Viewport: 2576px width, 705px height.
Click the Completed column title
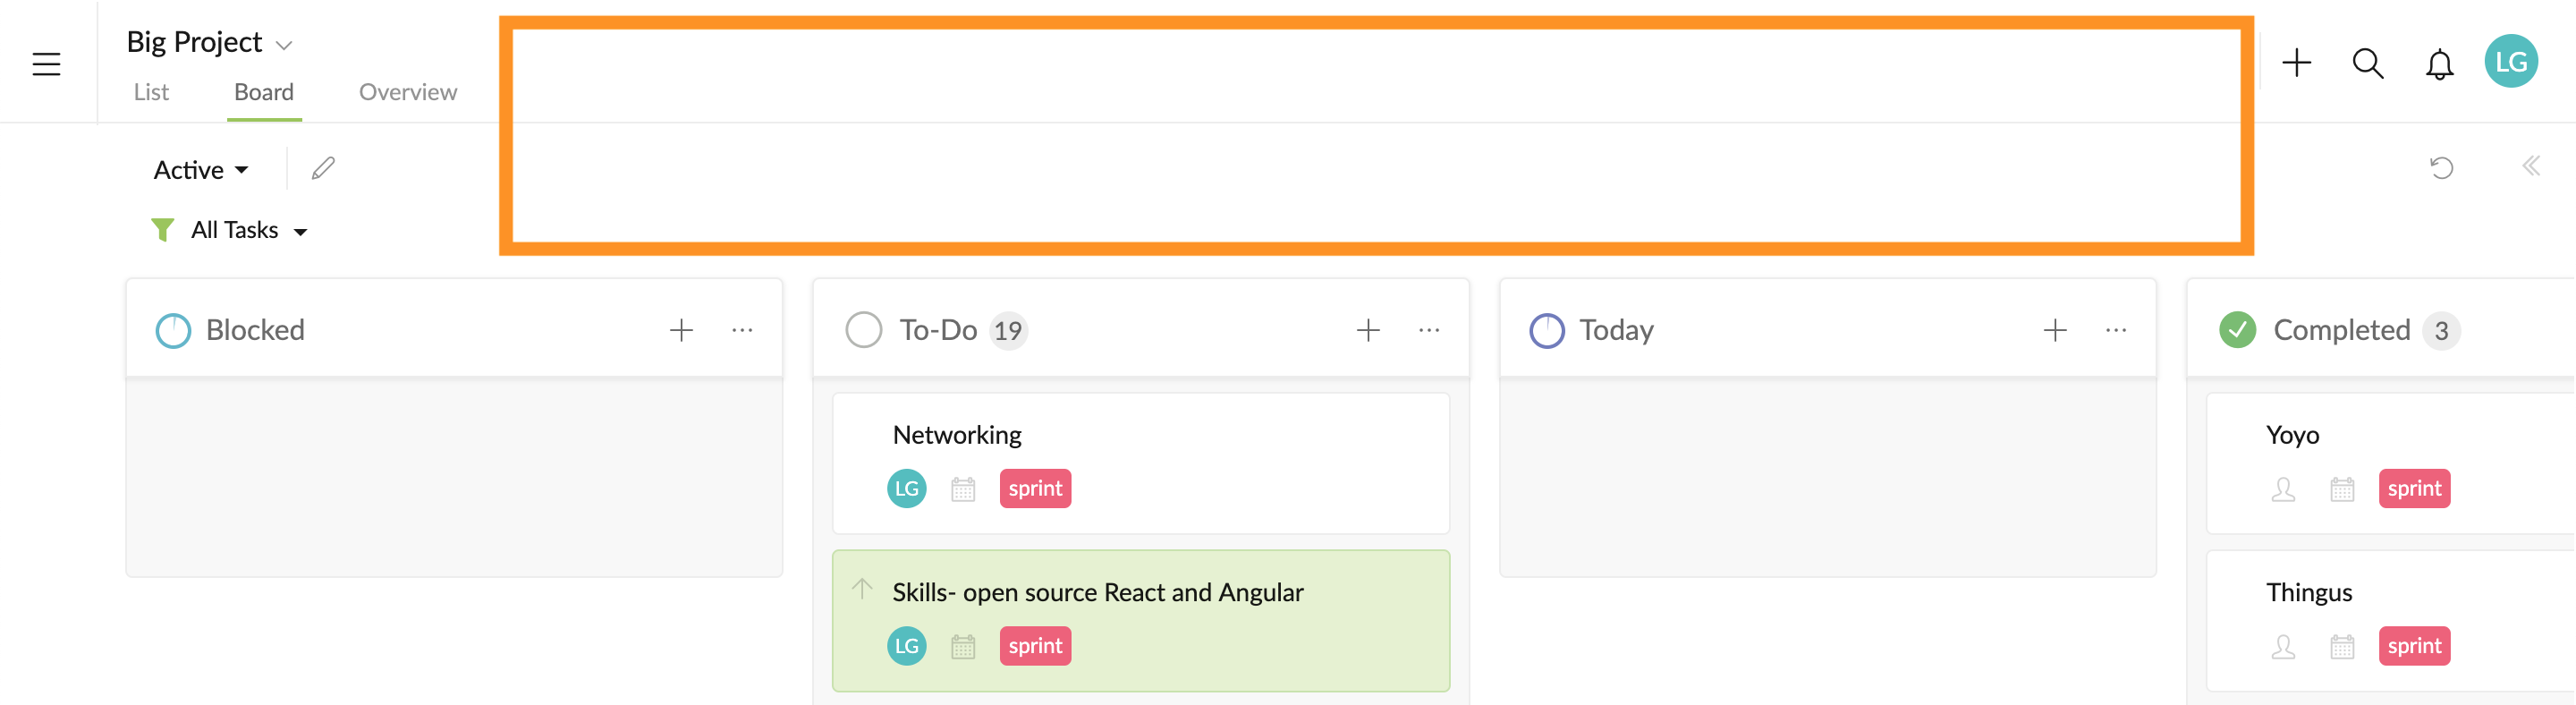point(2341,330)
